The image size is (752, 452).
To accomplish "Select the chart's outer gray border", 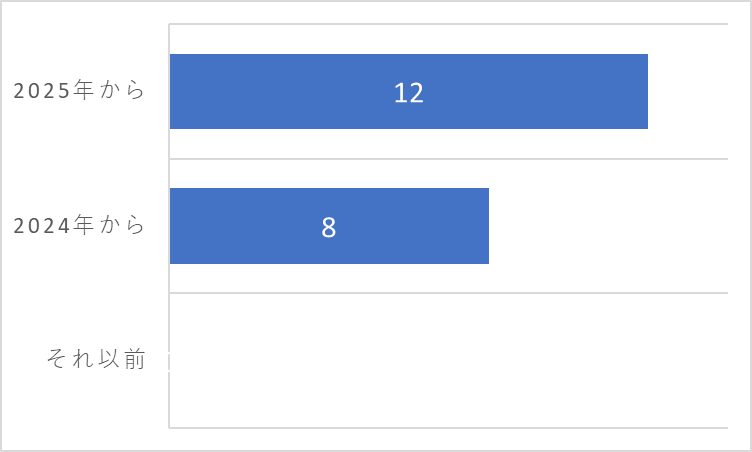I will pyautogui.click(x=376, y=1).
